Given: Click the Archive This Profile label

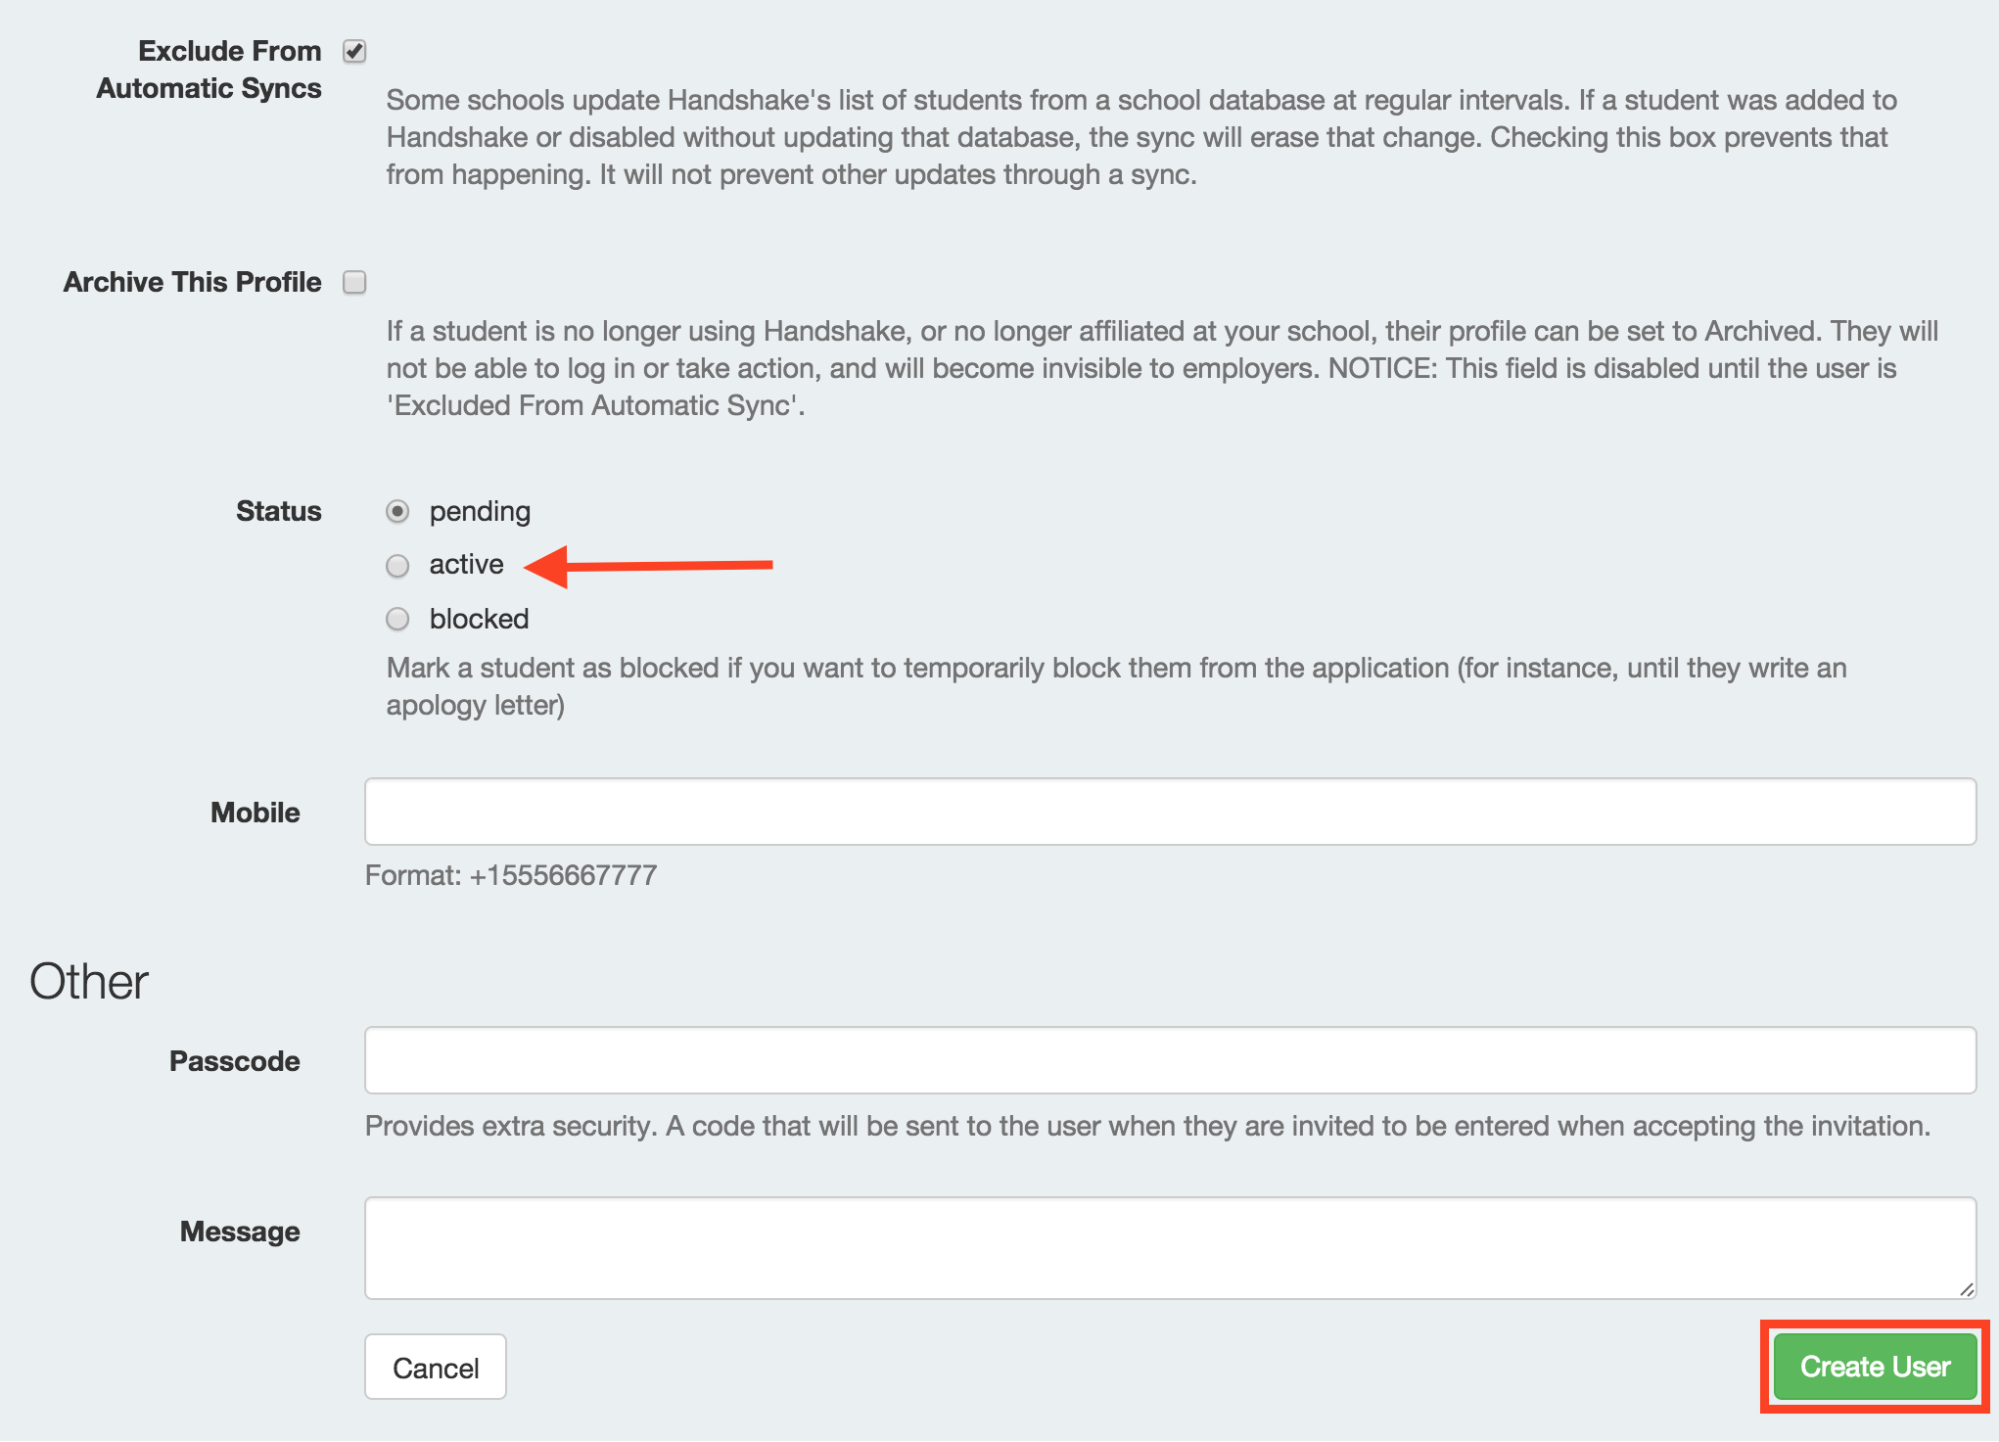Looking at the screenshot, I should [x=193, y=281].
